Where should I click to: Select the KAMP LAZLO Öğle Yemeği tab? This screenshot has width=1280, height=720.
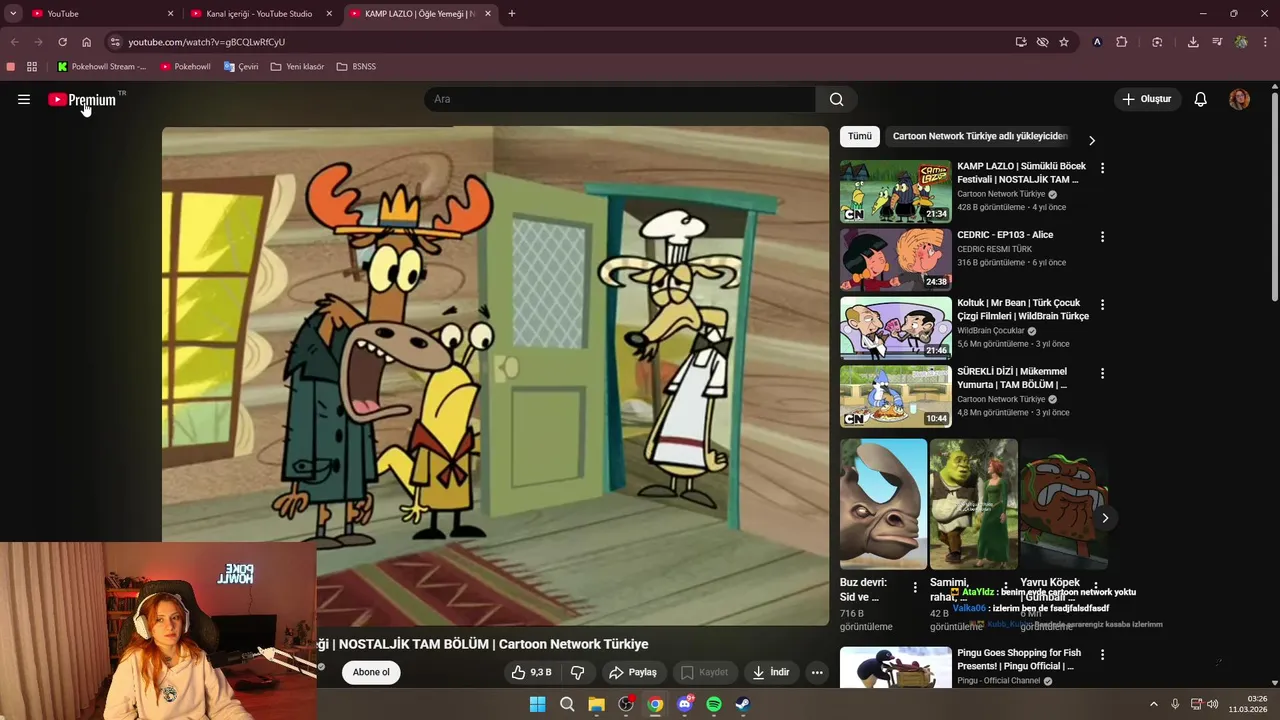[x=421, y=14]
